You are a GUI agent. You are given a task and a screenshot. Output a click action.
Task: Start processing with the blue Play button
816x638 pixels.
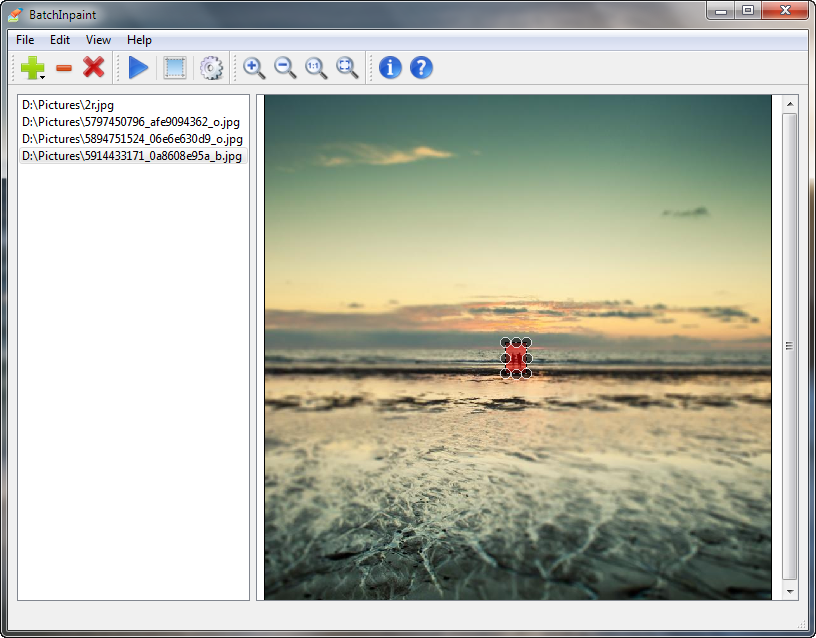[x=138, y=68]
